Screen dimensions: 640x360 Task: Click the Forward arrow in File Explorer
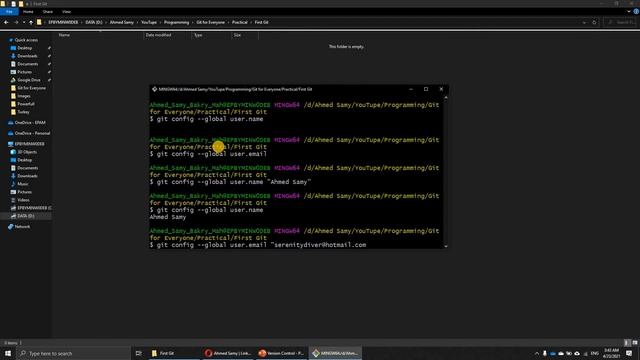(16, 22)
